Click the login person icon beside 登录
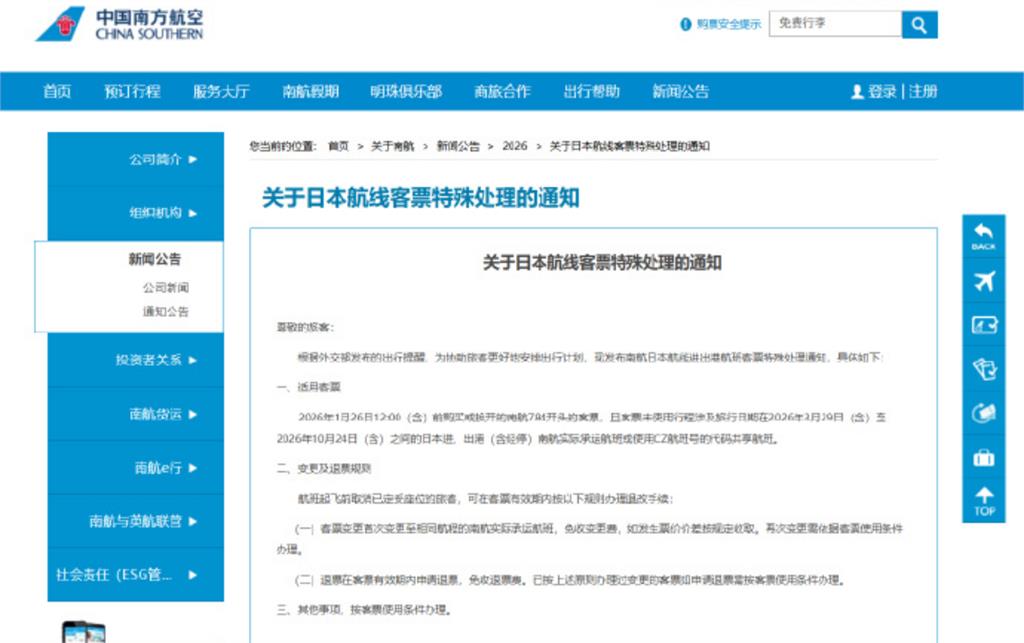Viewport: 1024px width, 643px height. pyautogui.click(x=855, y=91)
